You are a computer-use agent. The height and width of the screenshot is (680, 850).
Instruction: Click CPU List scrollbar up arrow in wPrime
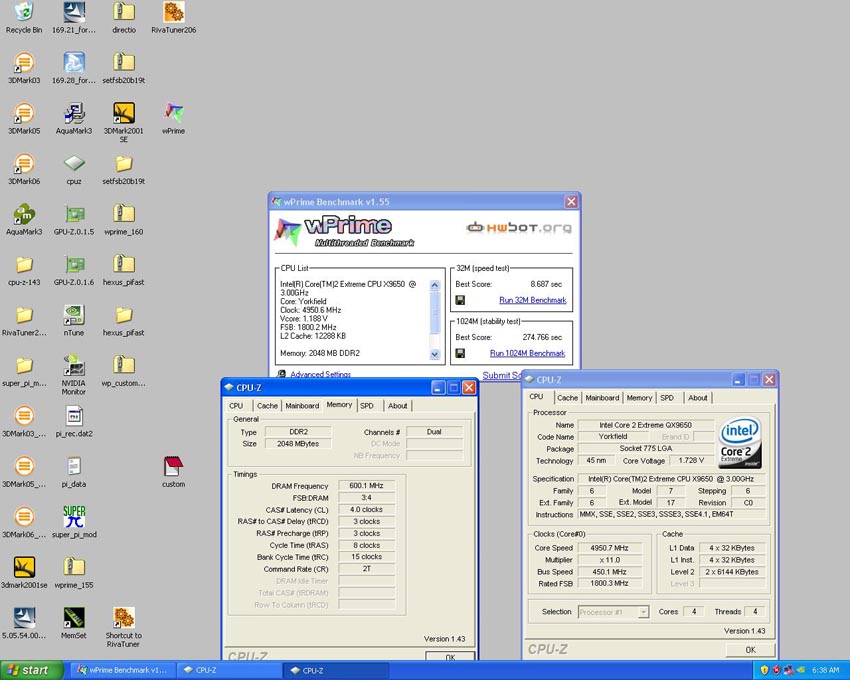click(435, 285)
